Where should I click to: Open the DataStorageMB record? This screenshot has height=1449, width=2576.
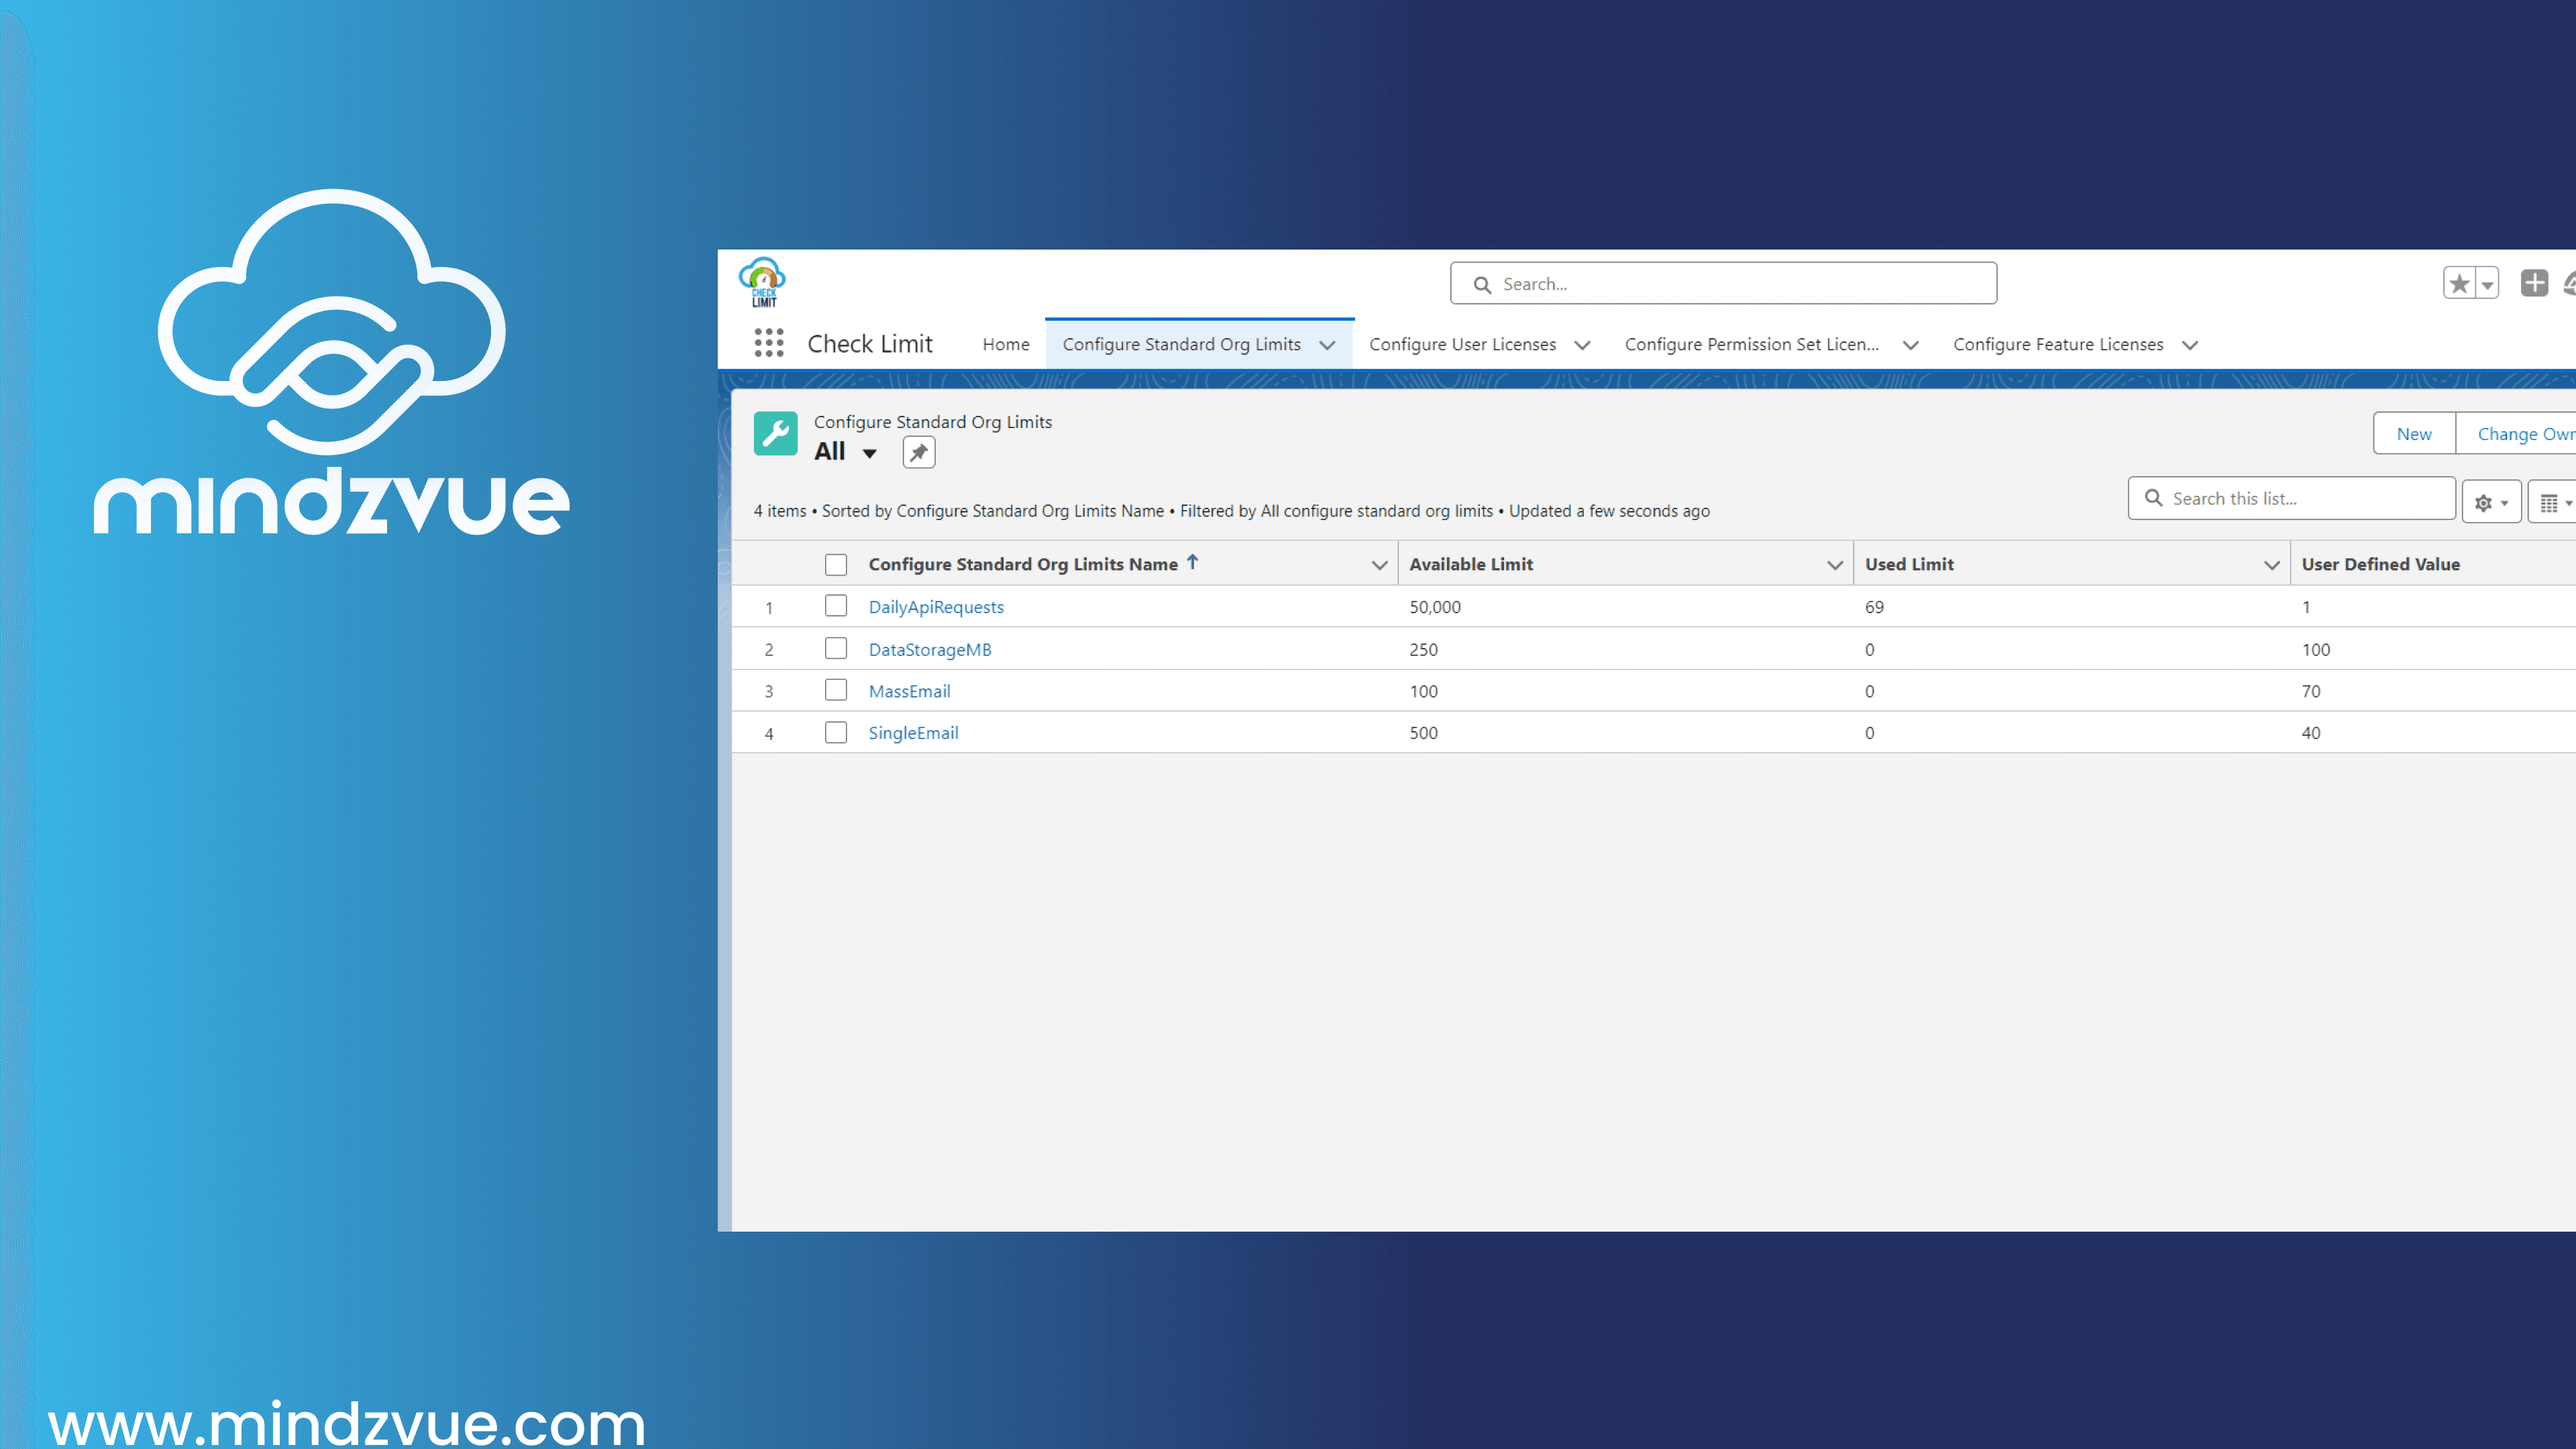pyautogui.click(x=930, y=650)
